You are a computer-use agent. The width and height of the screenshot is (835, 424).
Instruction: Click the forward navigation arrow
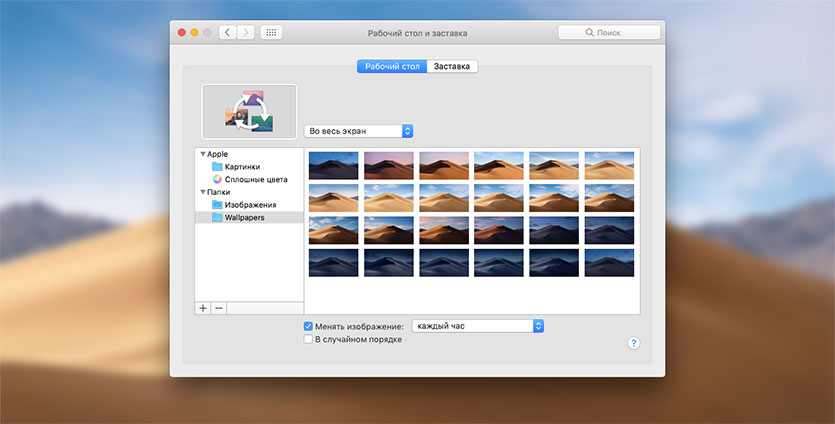pos(246,33)
